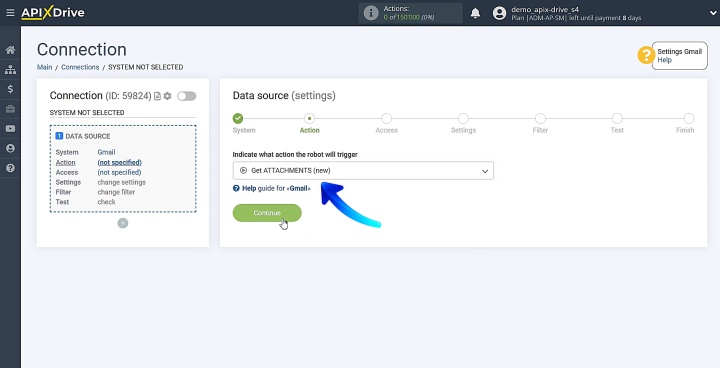Open notifications bell
Image resolution: width=720 pixels, height=368 pixels.
(x=475, y=13)
